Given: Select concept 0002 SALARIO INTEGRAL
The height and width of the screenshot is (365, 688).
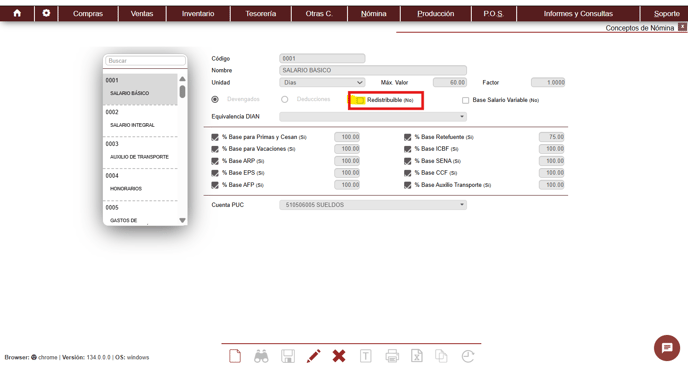Looking at the screenshot, I should coord(140,121).
